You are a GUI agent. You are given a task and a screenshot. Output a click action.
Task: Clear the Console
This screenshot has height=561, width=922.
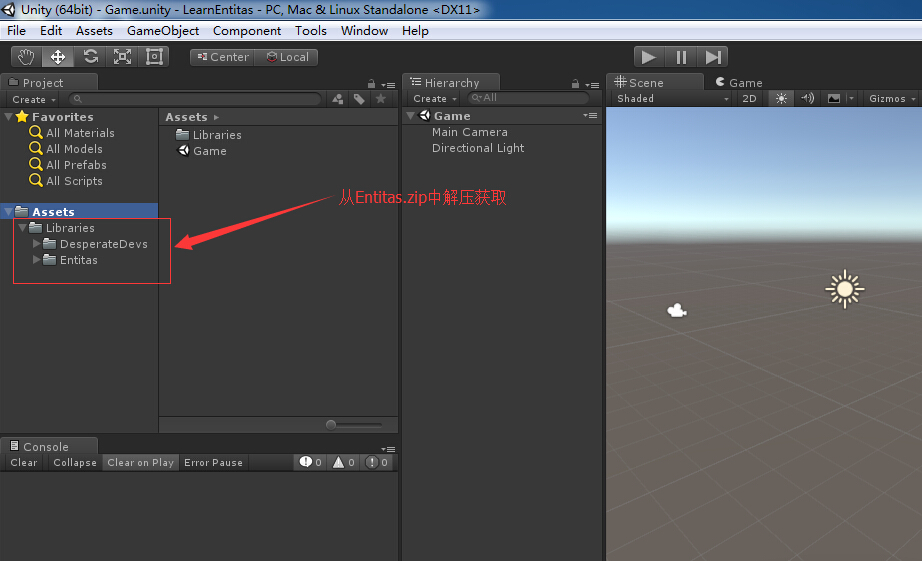point(24,463)
